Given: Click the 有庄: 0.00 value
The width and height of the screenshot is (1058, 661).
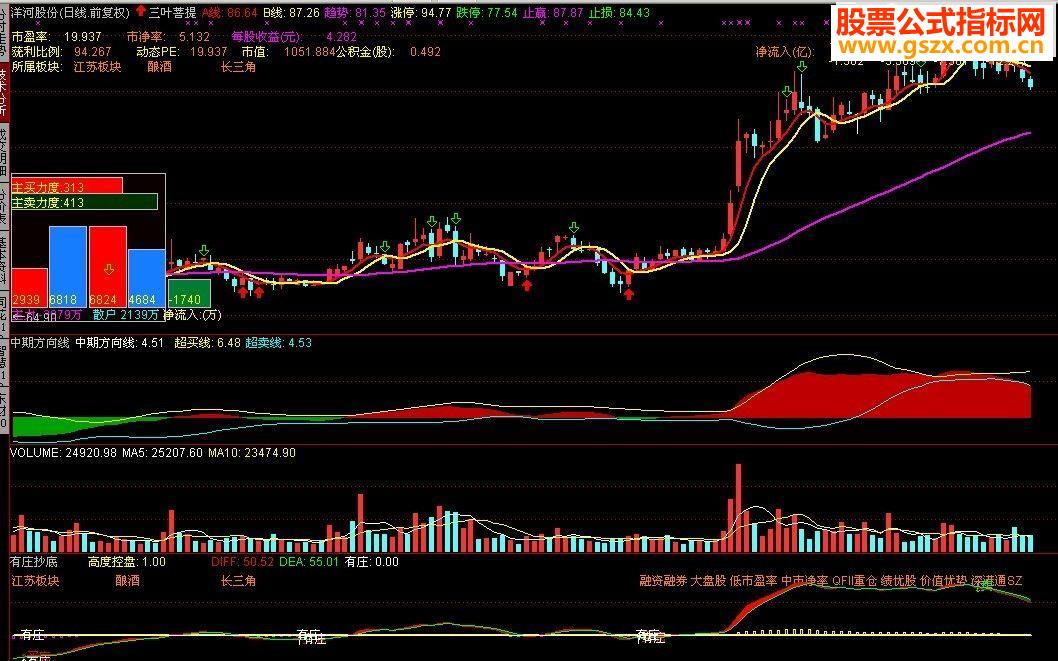Looking at the screenshot, I should coord(371,561).
